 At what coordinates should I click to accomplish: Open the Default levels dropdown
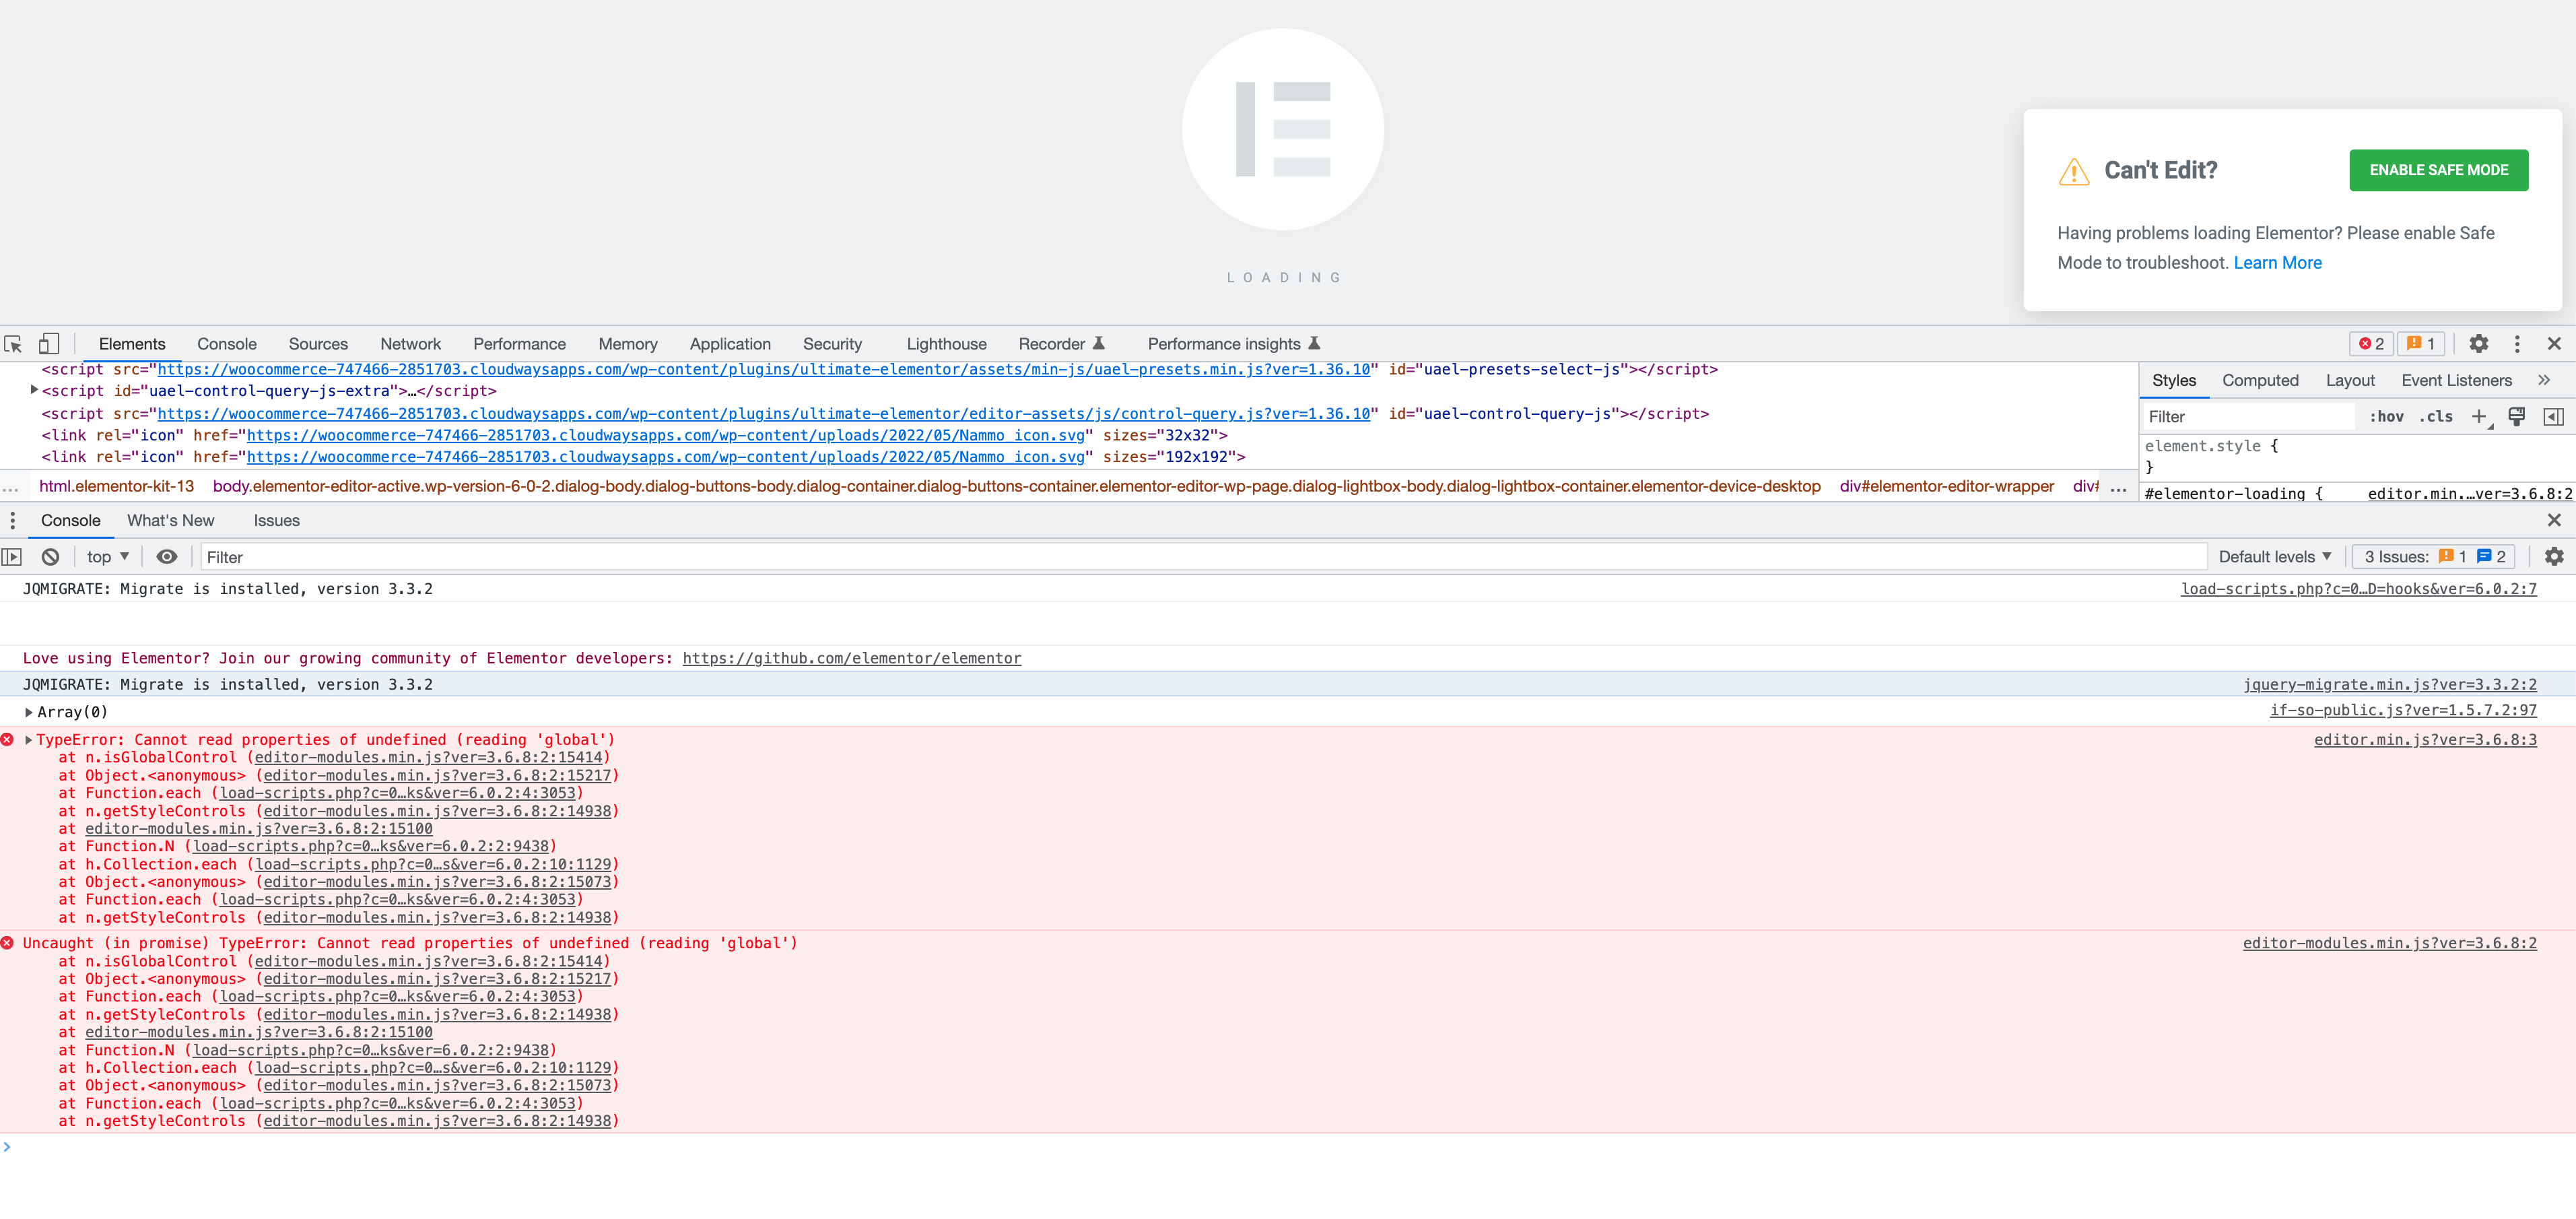(2274, 557)
